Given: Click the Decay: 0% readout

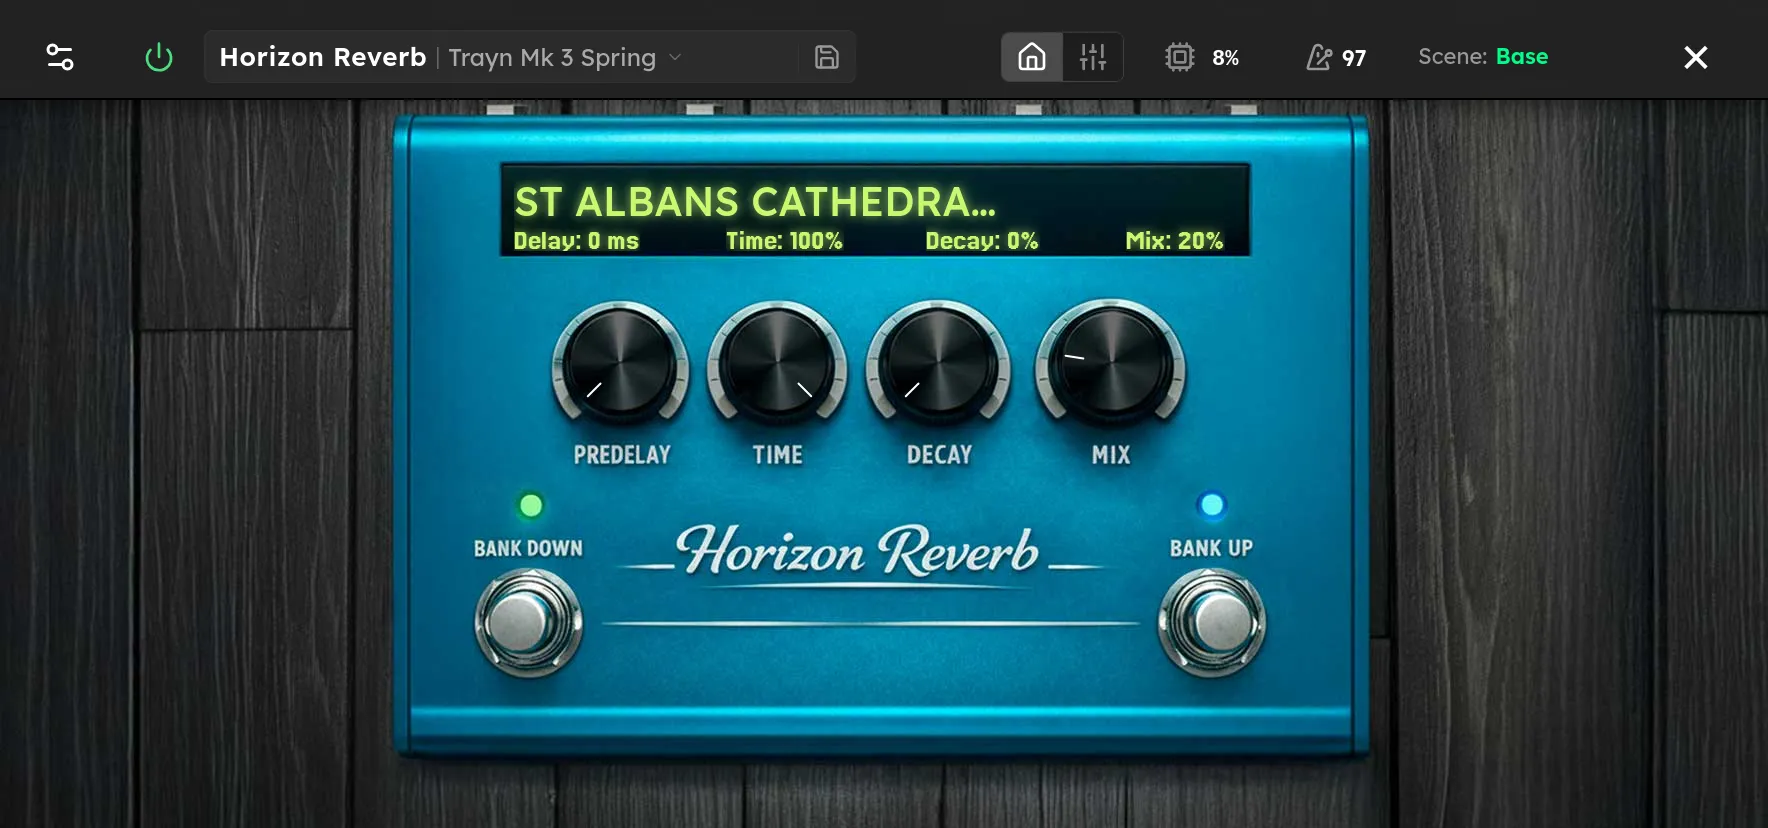Looking at the screenshot, I should pyautogui.click(x=981, y=241).
